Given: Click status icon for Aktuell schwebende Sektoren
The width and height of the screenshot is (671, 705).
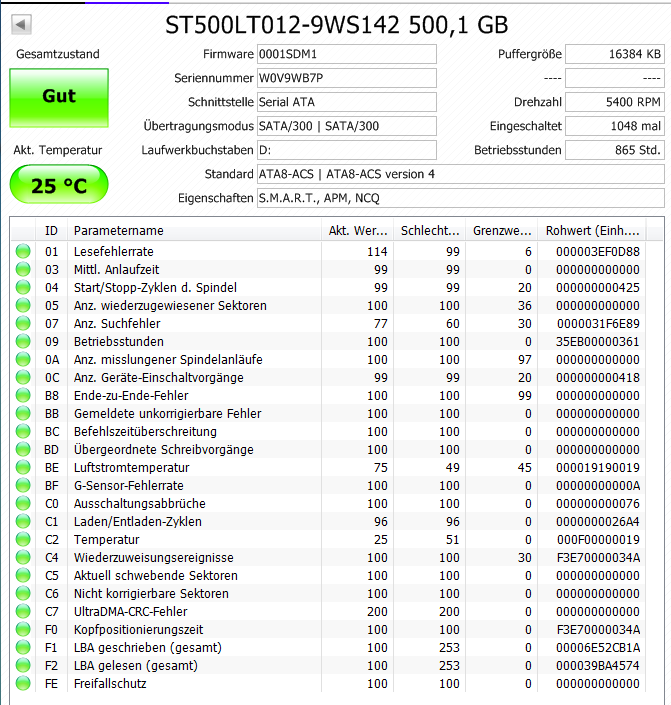Looking at the screenshot, I should [23, 575].
